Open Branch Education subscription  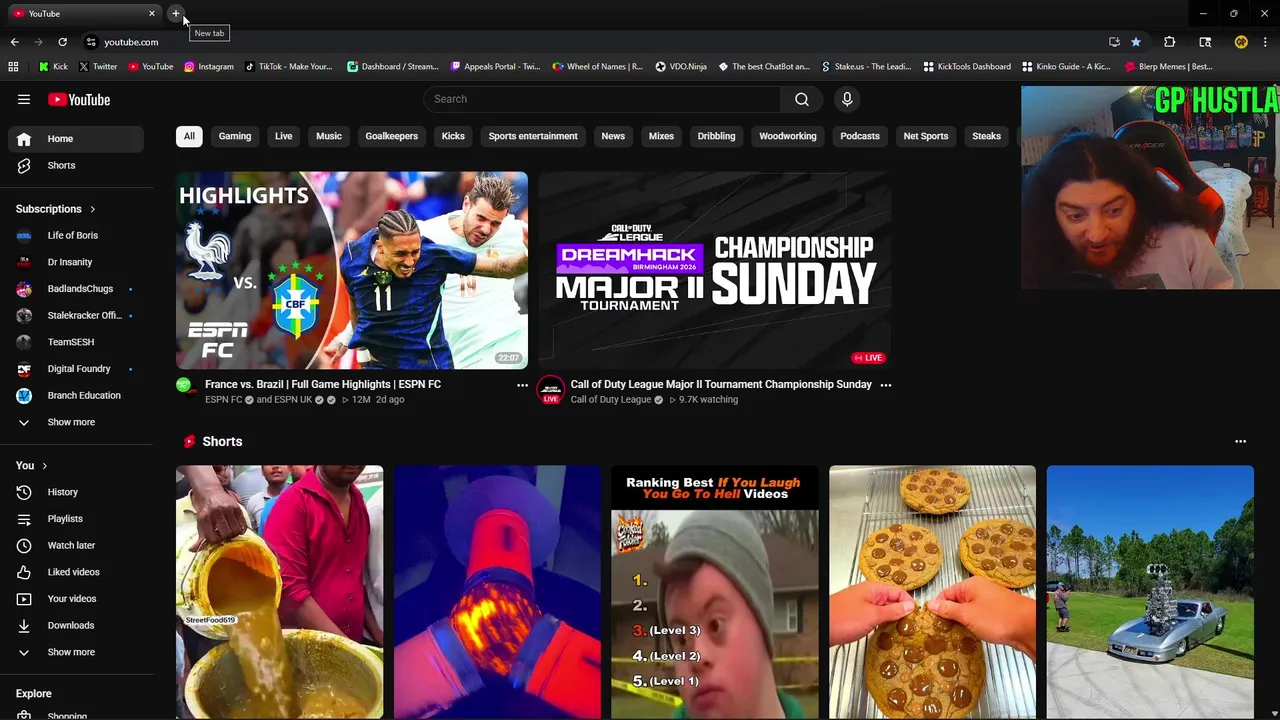pyautogui.click(x=76, y=395)
